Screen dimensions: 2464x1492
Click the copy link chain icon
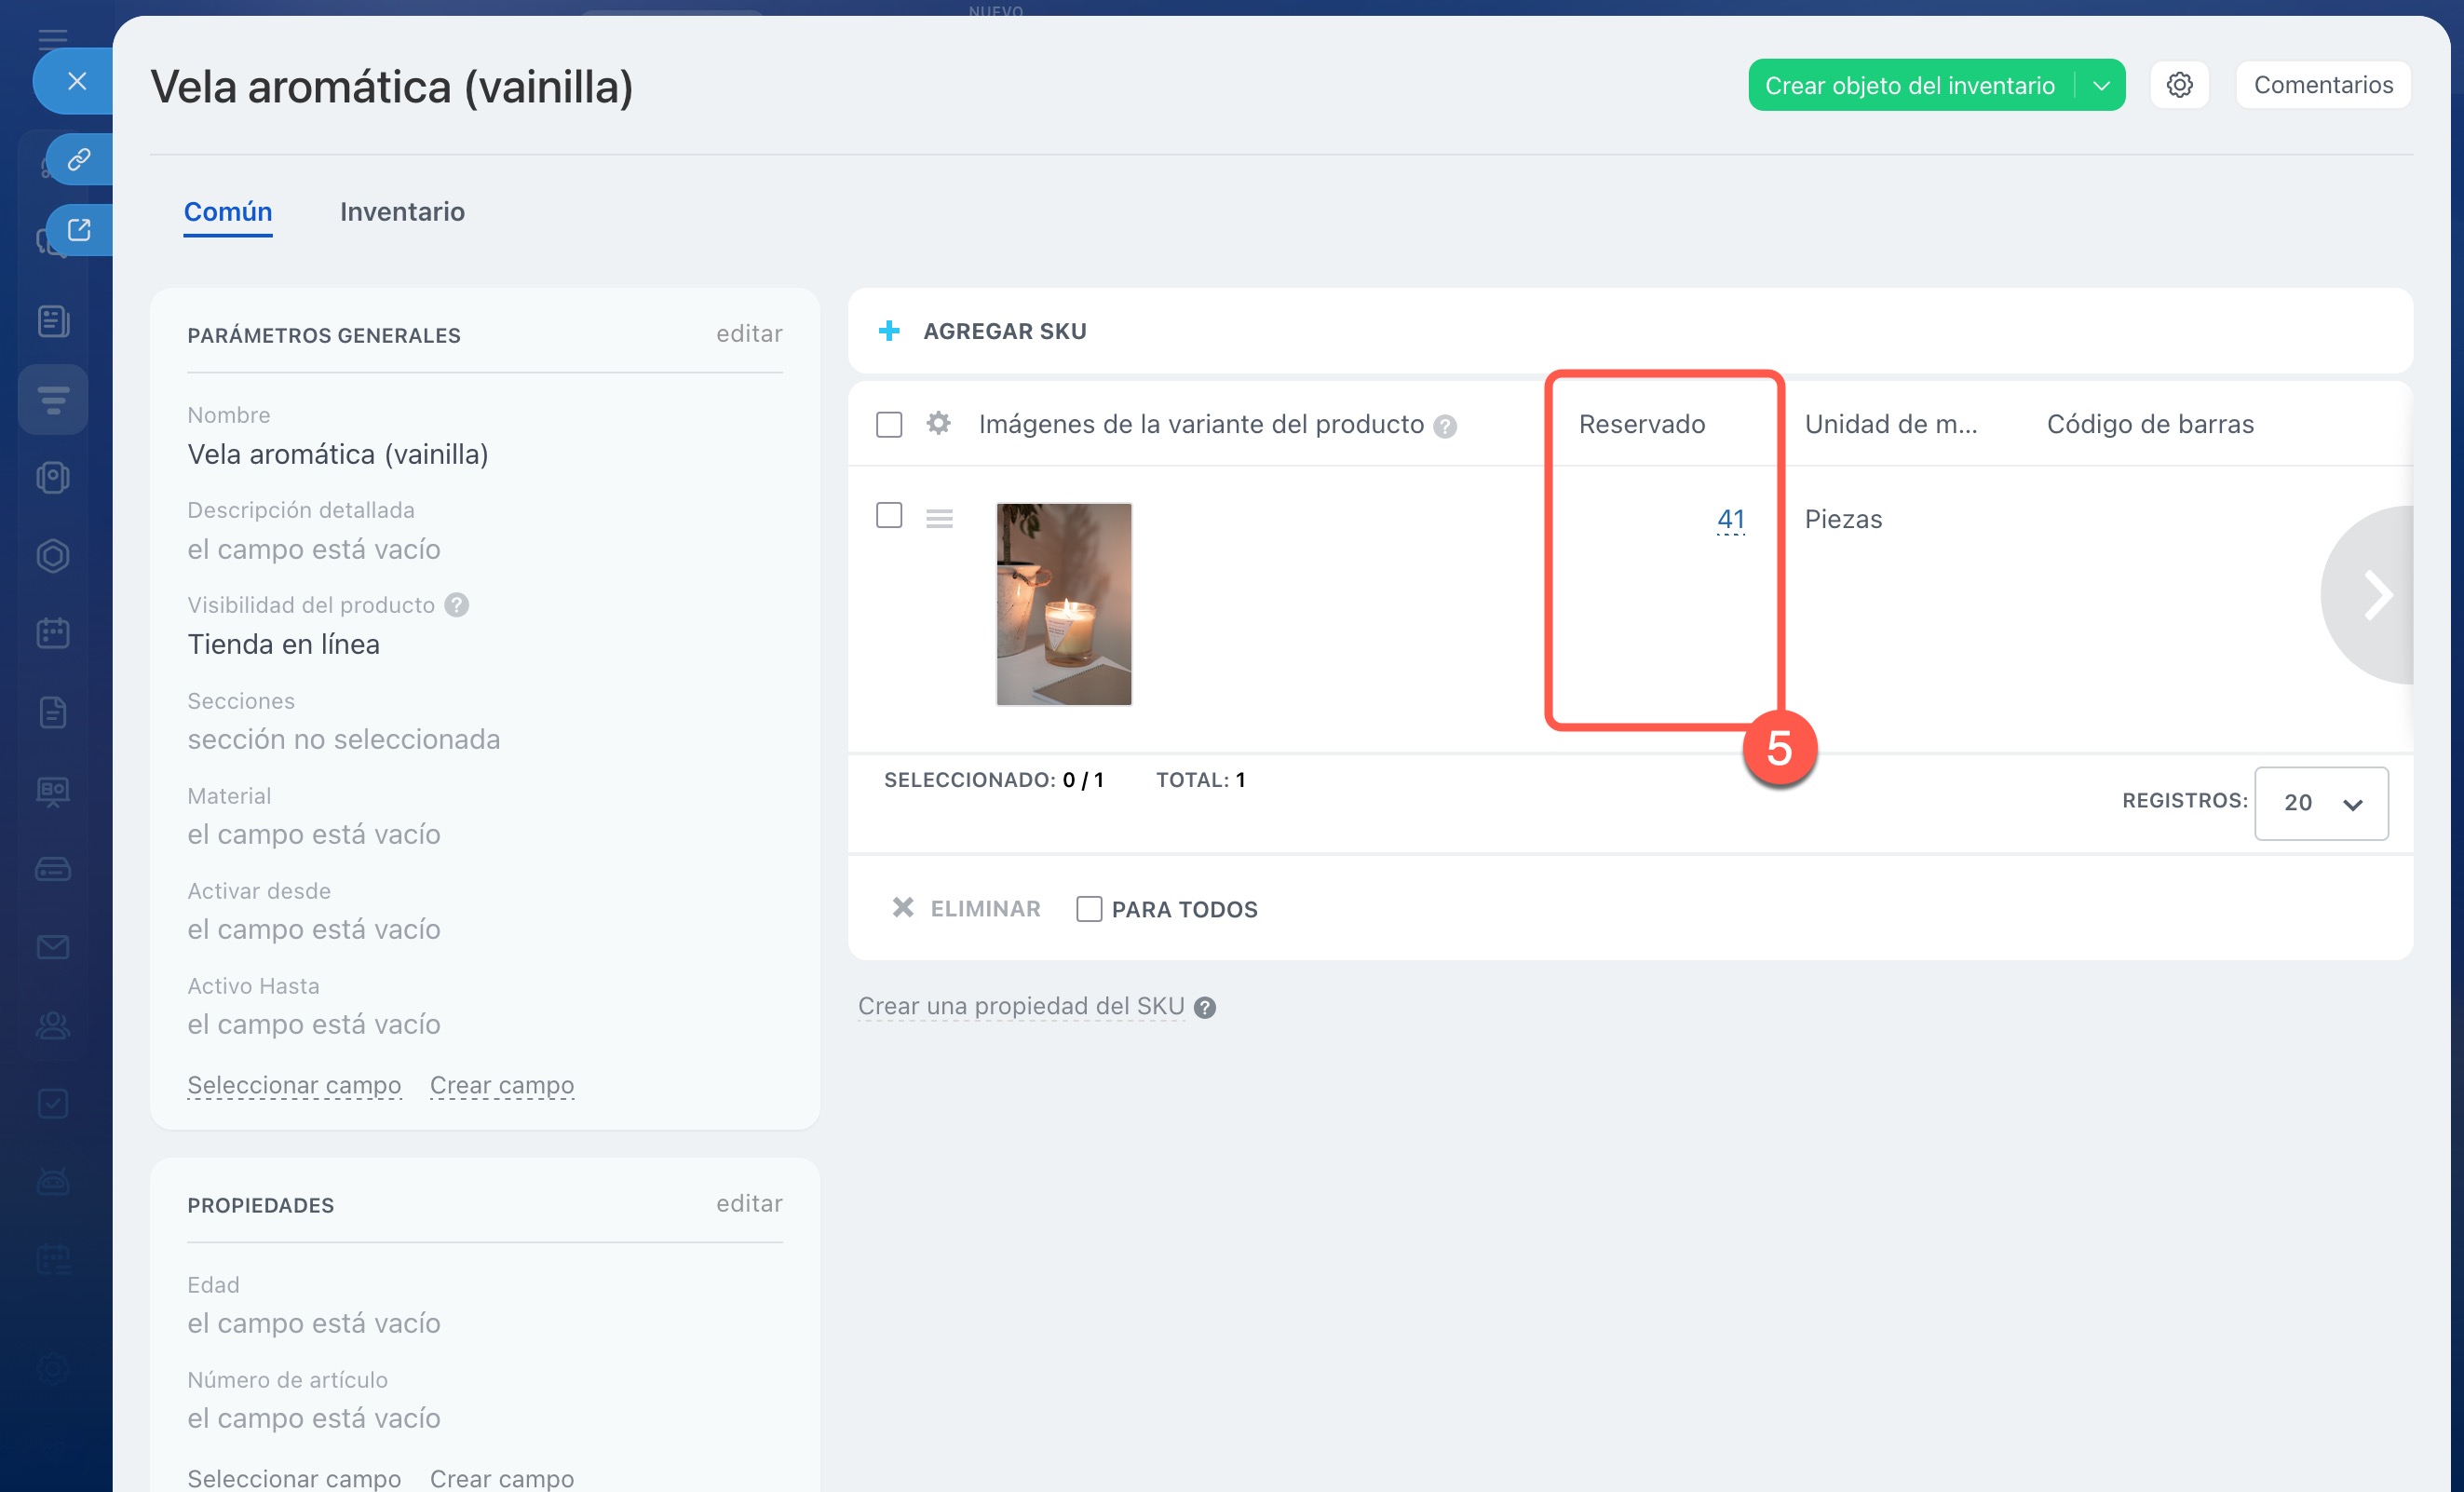tap(79, 159)
